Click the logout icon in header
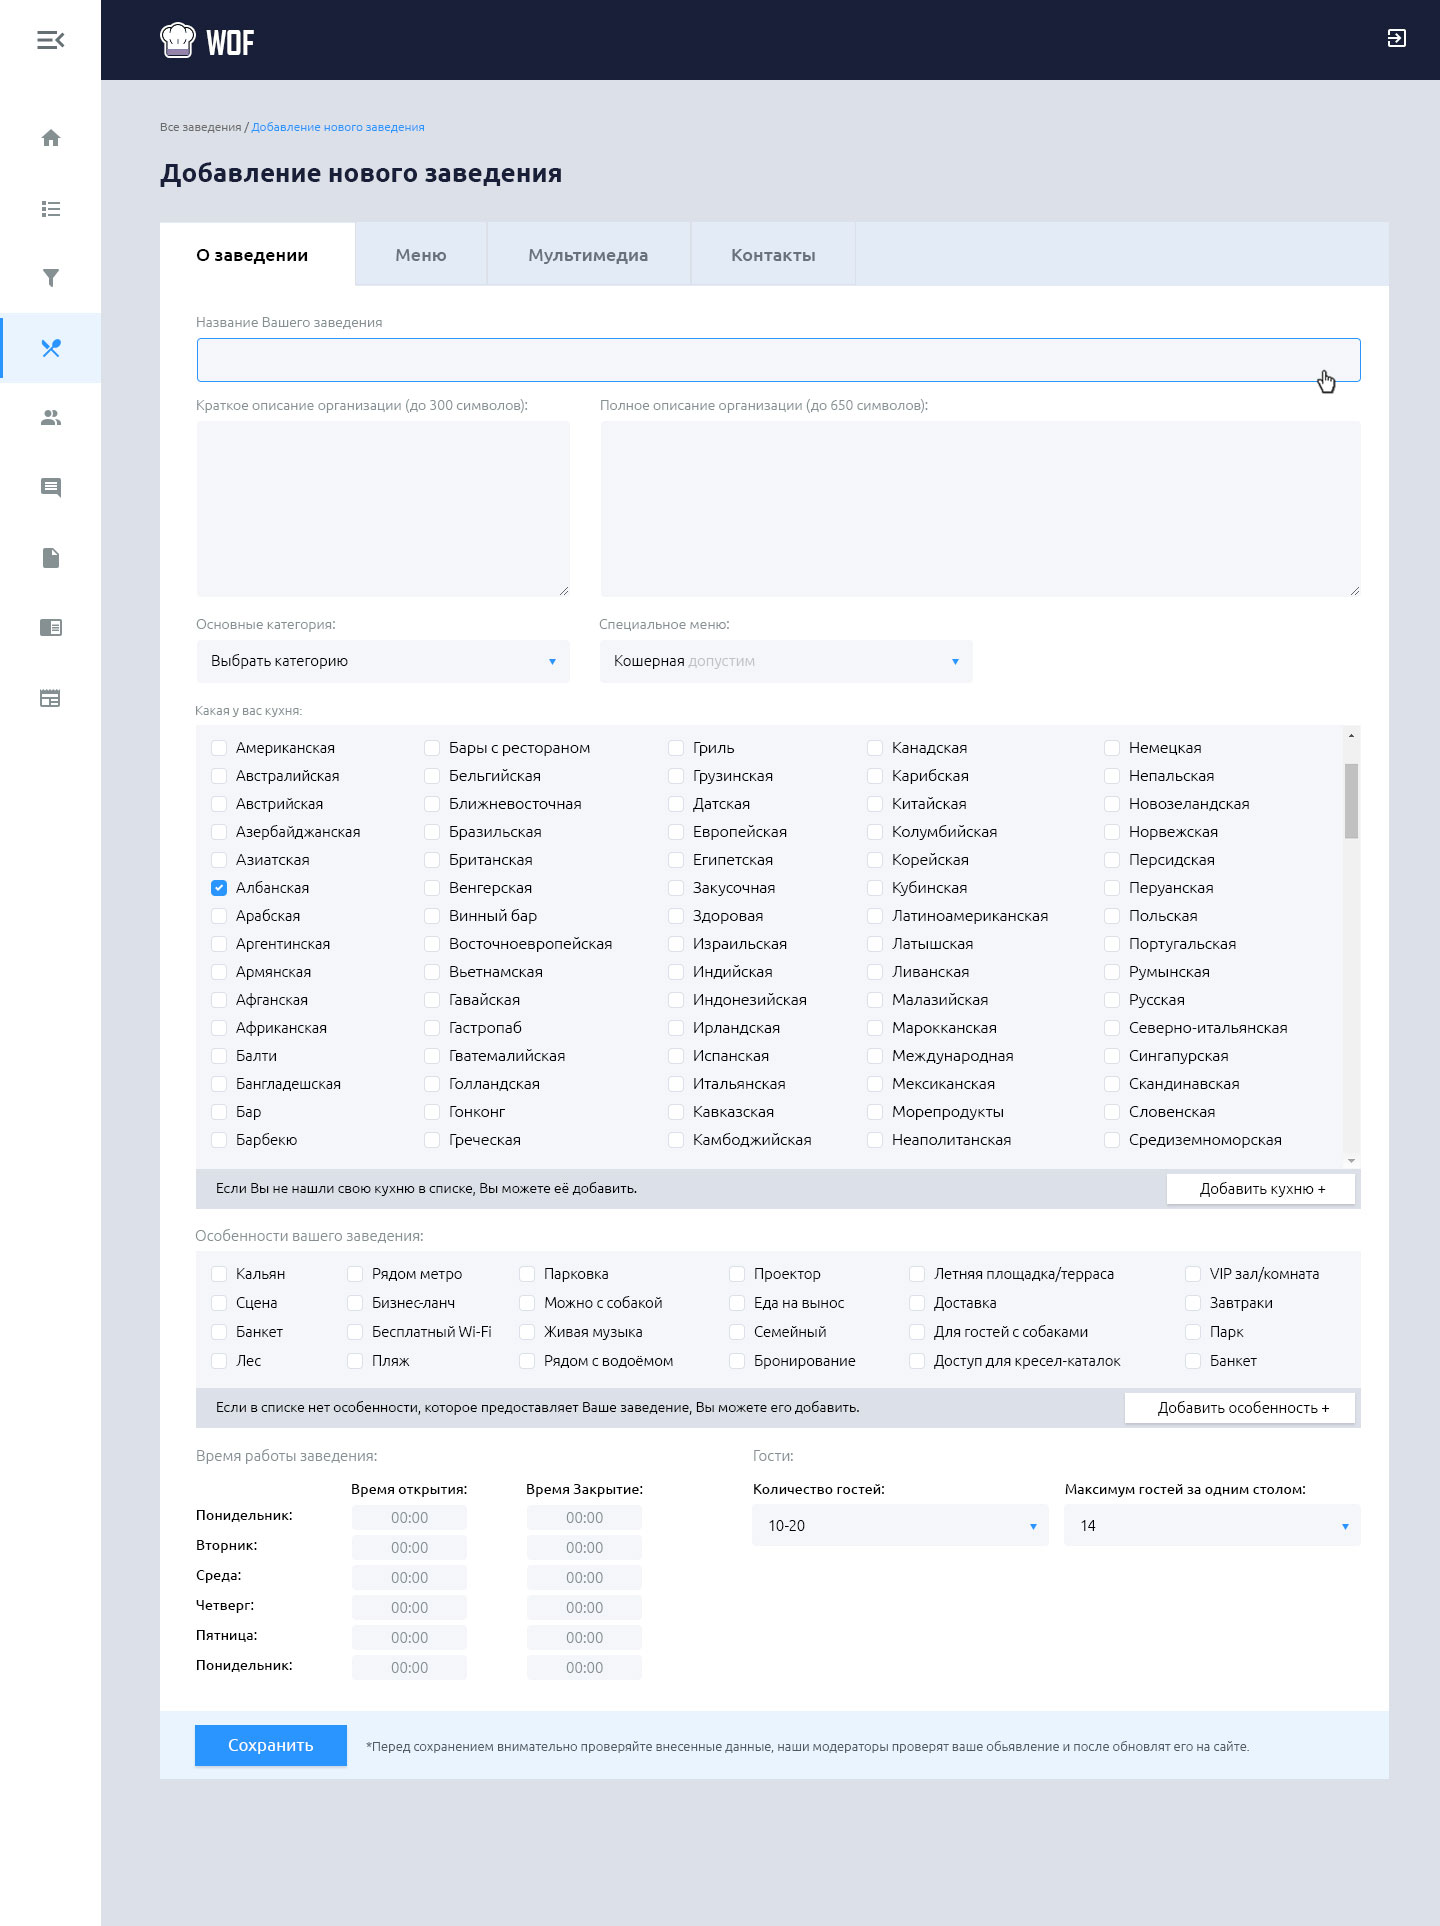Viewport: 1440px width, 1926px height. click(x=1397, y=38)
